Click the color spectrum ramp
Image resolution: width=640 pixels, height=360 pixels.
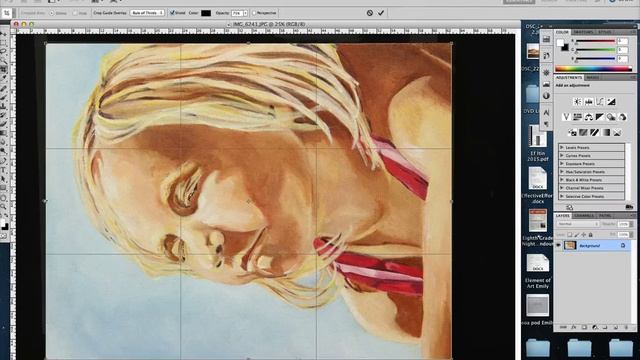pyautogui.click(x=593, y=69)
